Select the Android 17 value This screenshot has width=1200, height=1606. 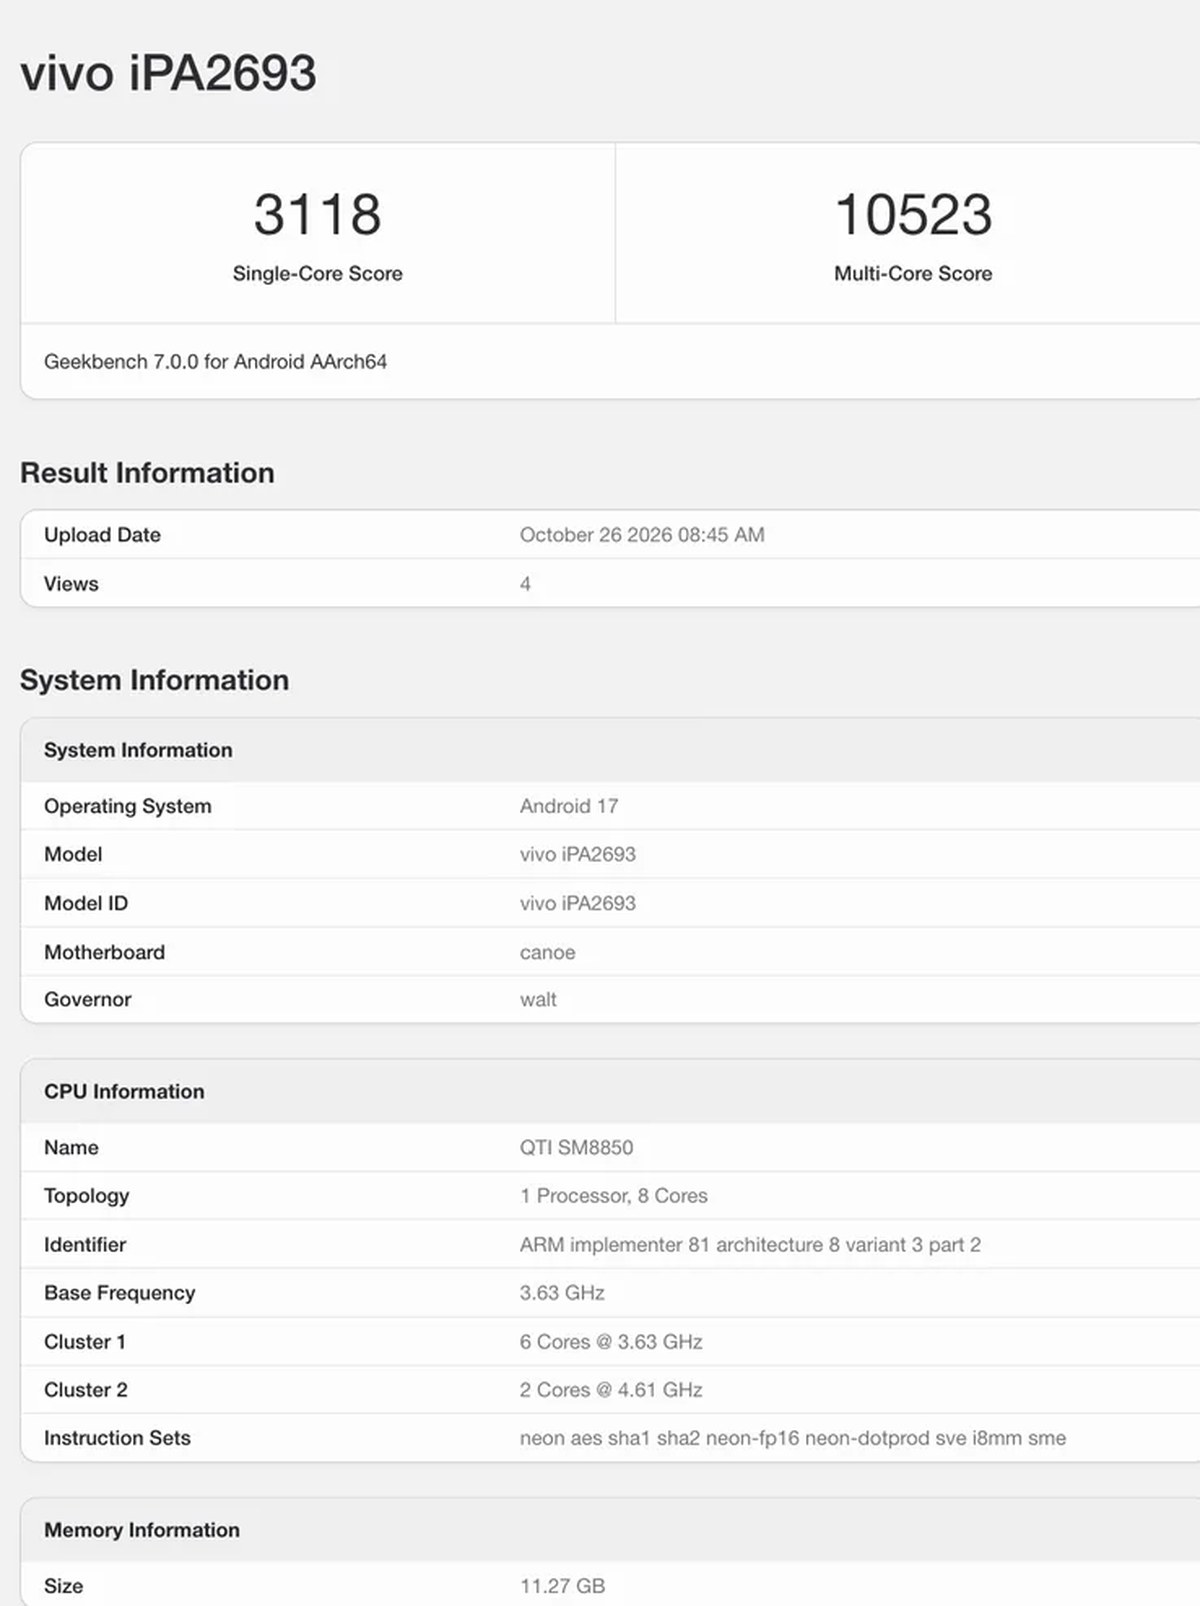[x=569, y=806]
